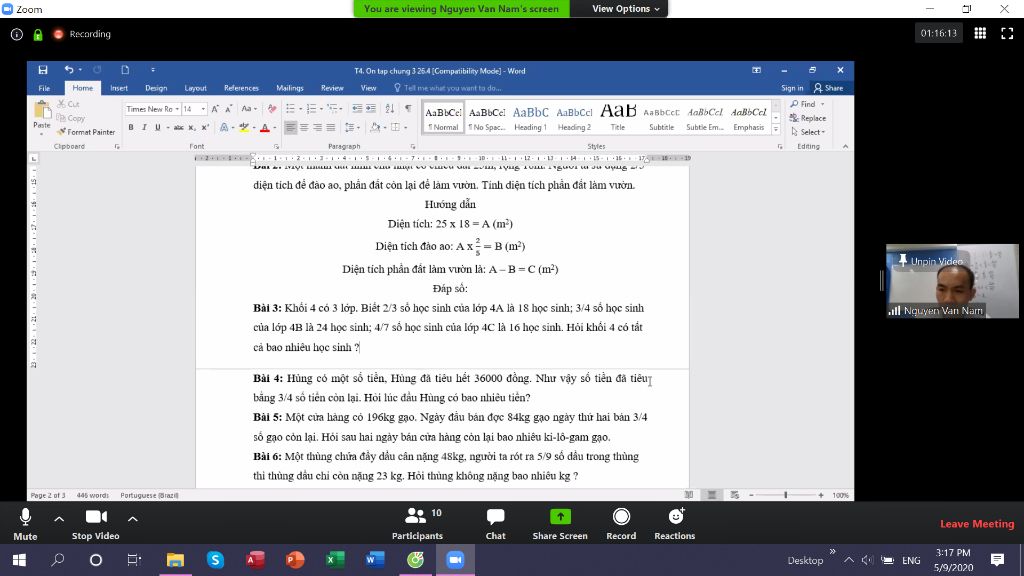Image resolution: width=1024 pixels, height=576 pixels.
Task: Open Zoom Reactions menu
Action: pos(675,524)
